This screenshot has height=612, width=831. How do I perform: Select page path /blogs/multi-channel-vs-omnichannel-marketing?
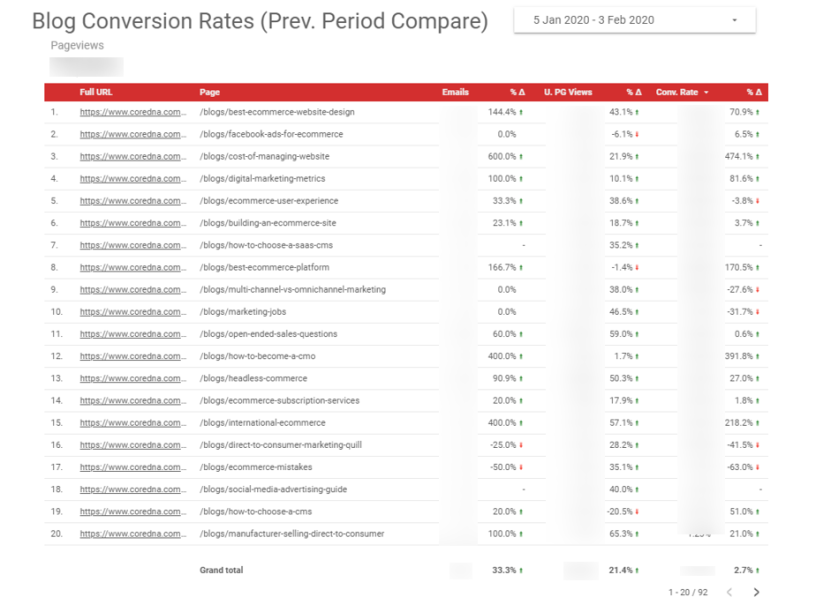click(x=293, y=290)
